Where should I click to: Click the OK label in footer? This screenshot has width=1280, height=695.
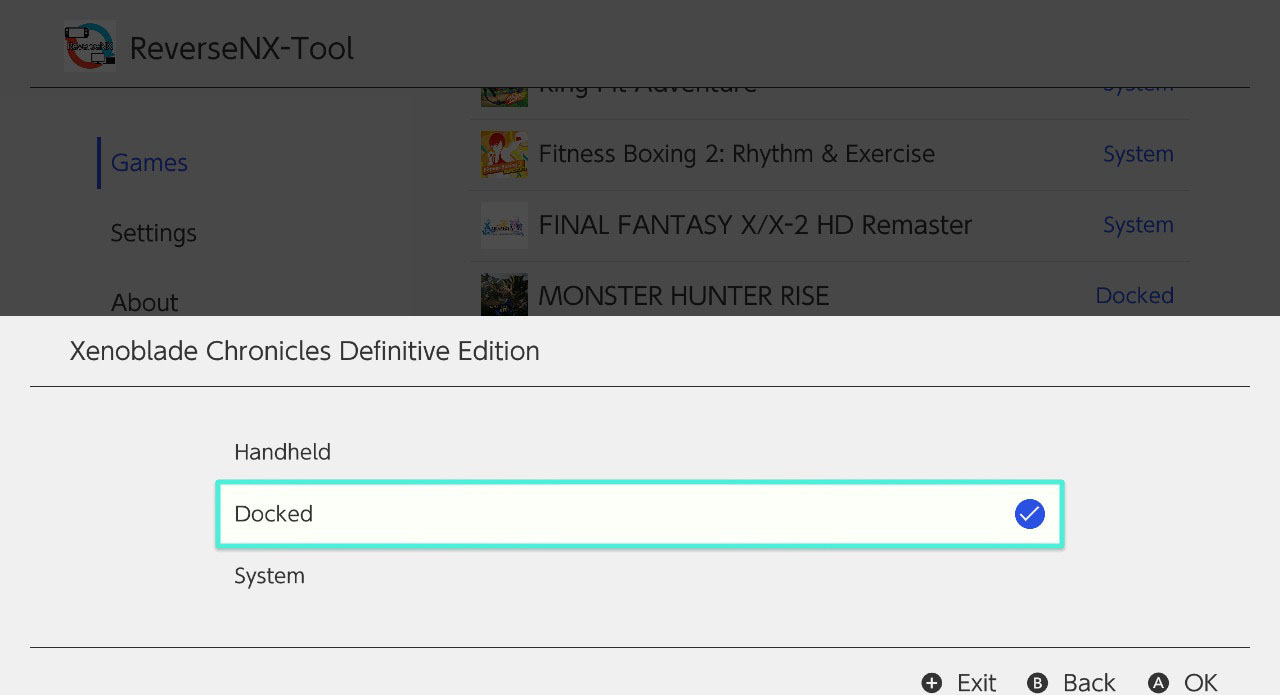1201,683
